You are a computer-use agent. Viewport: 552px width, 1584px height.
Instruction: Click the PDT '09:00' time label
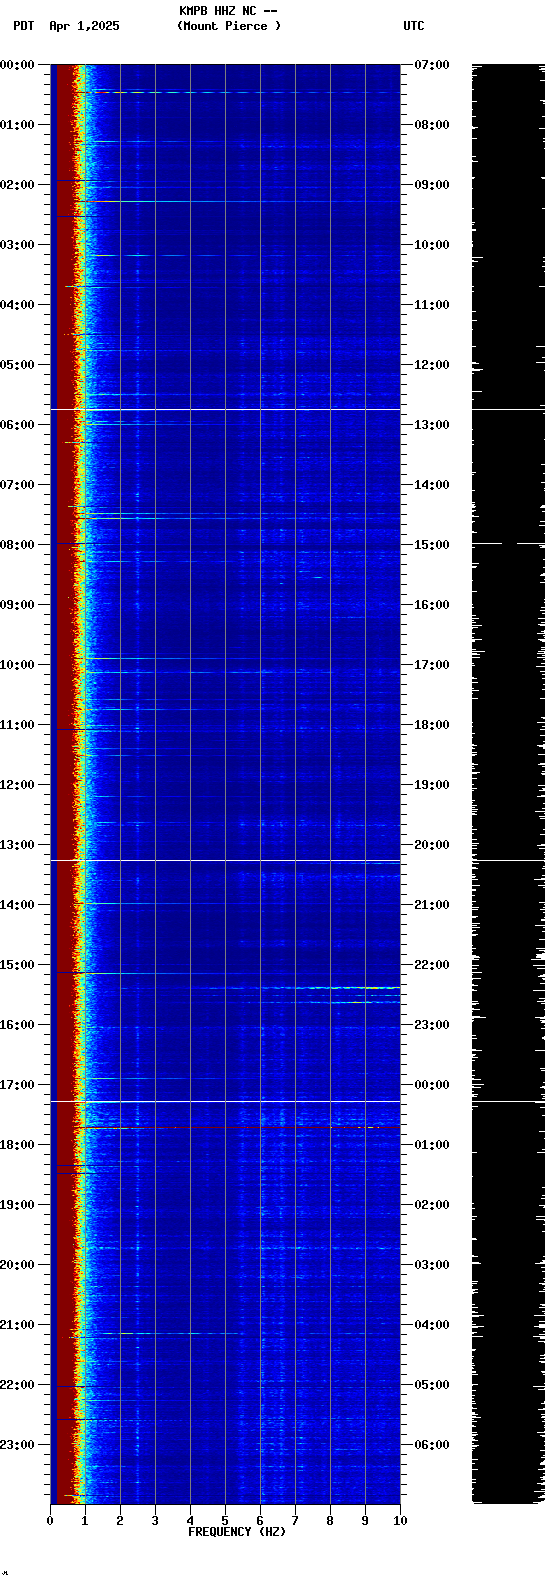pos(17,605)
